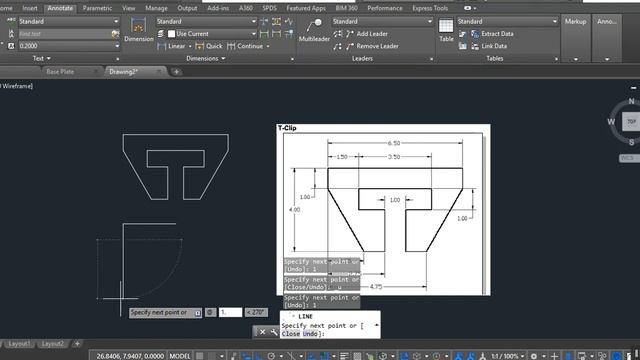
Task: Click the Table tool icon
Action: coord(446,26)
